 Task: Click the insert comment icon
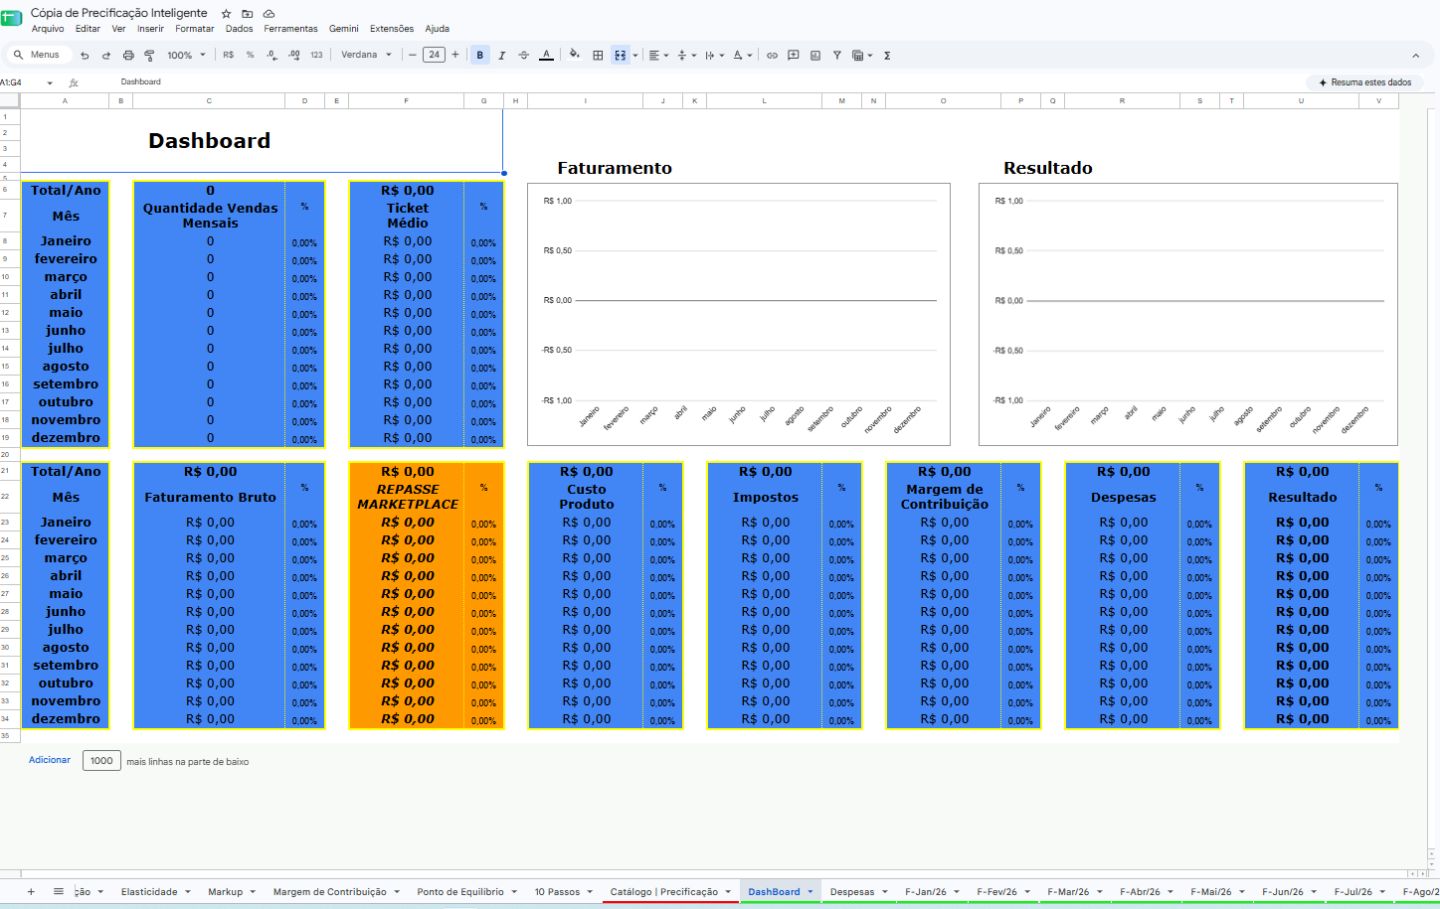(793, 56)
